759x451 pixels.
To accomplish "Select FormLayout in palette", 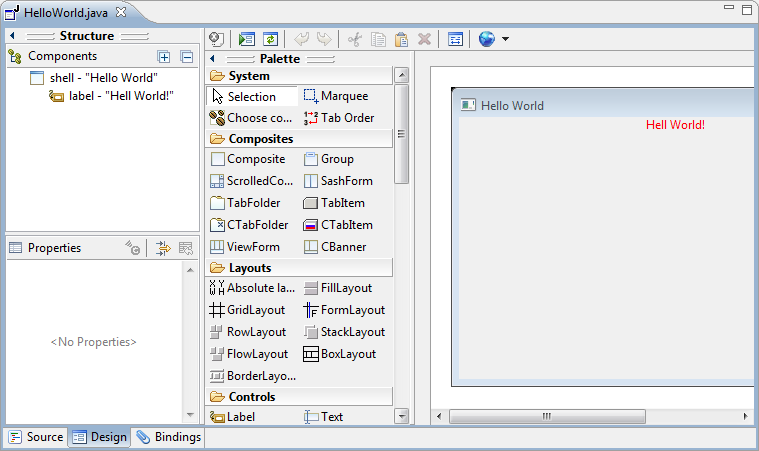I will pos(344,310).
